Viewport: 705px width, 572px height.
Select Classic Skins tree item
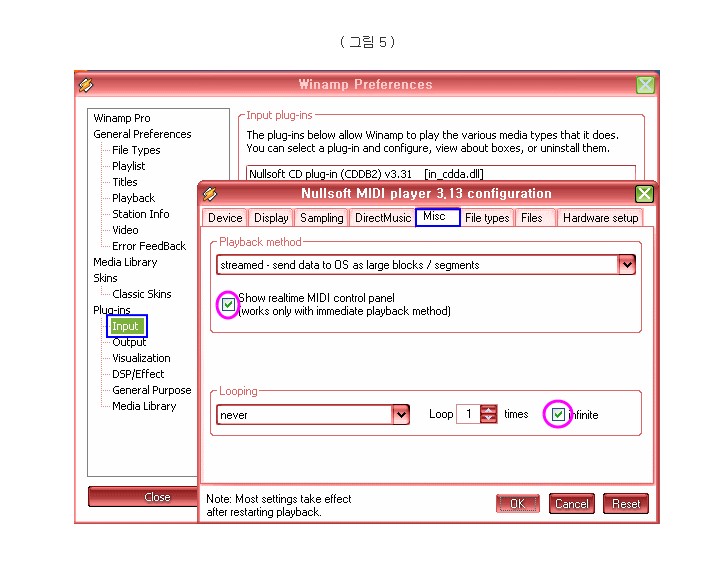(142, 294)
